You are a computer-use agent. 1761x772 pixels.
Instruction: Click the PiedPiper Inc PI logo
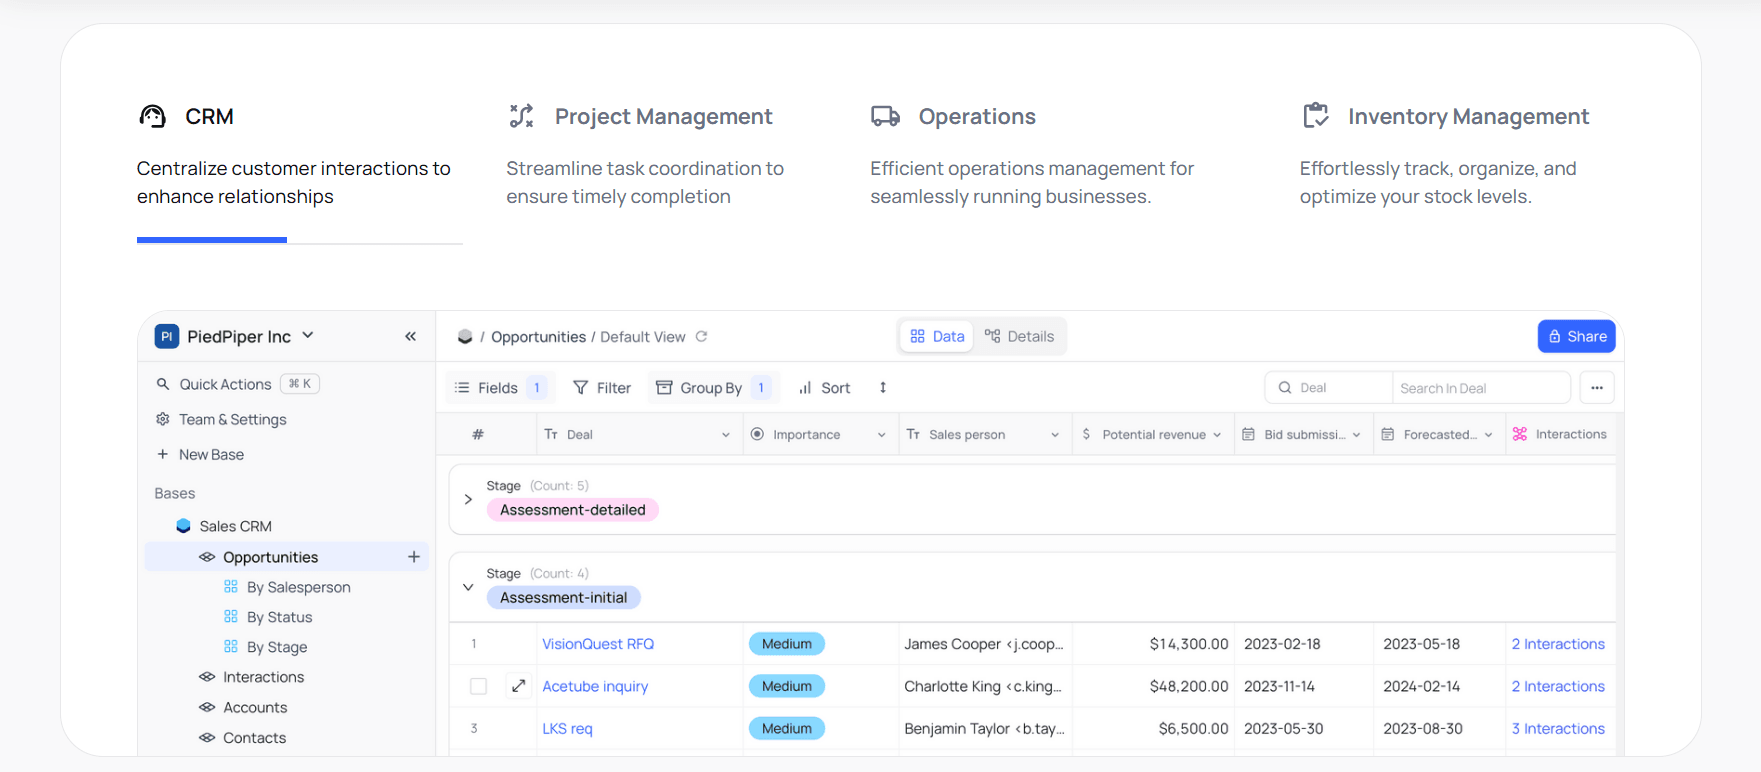pyautogui.click(x=167, y=337)
